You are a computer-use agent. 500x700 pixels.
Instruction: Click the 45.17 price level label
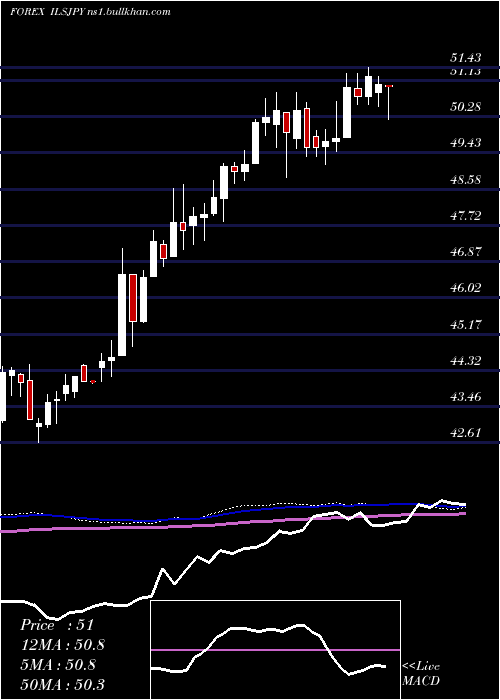coord(466,325)
